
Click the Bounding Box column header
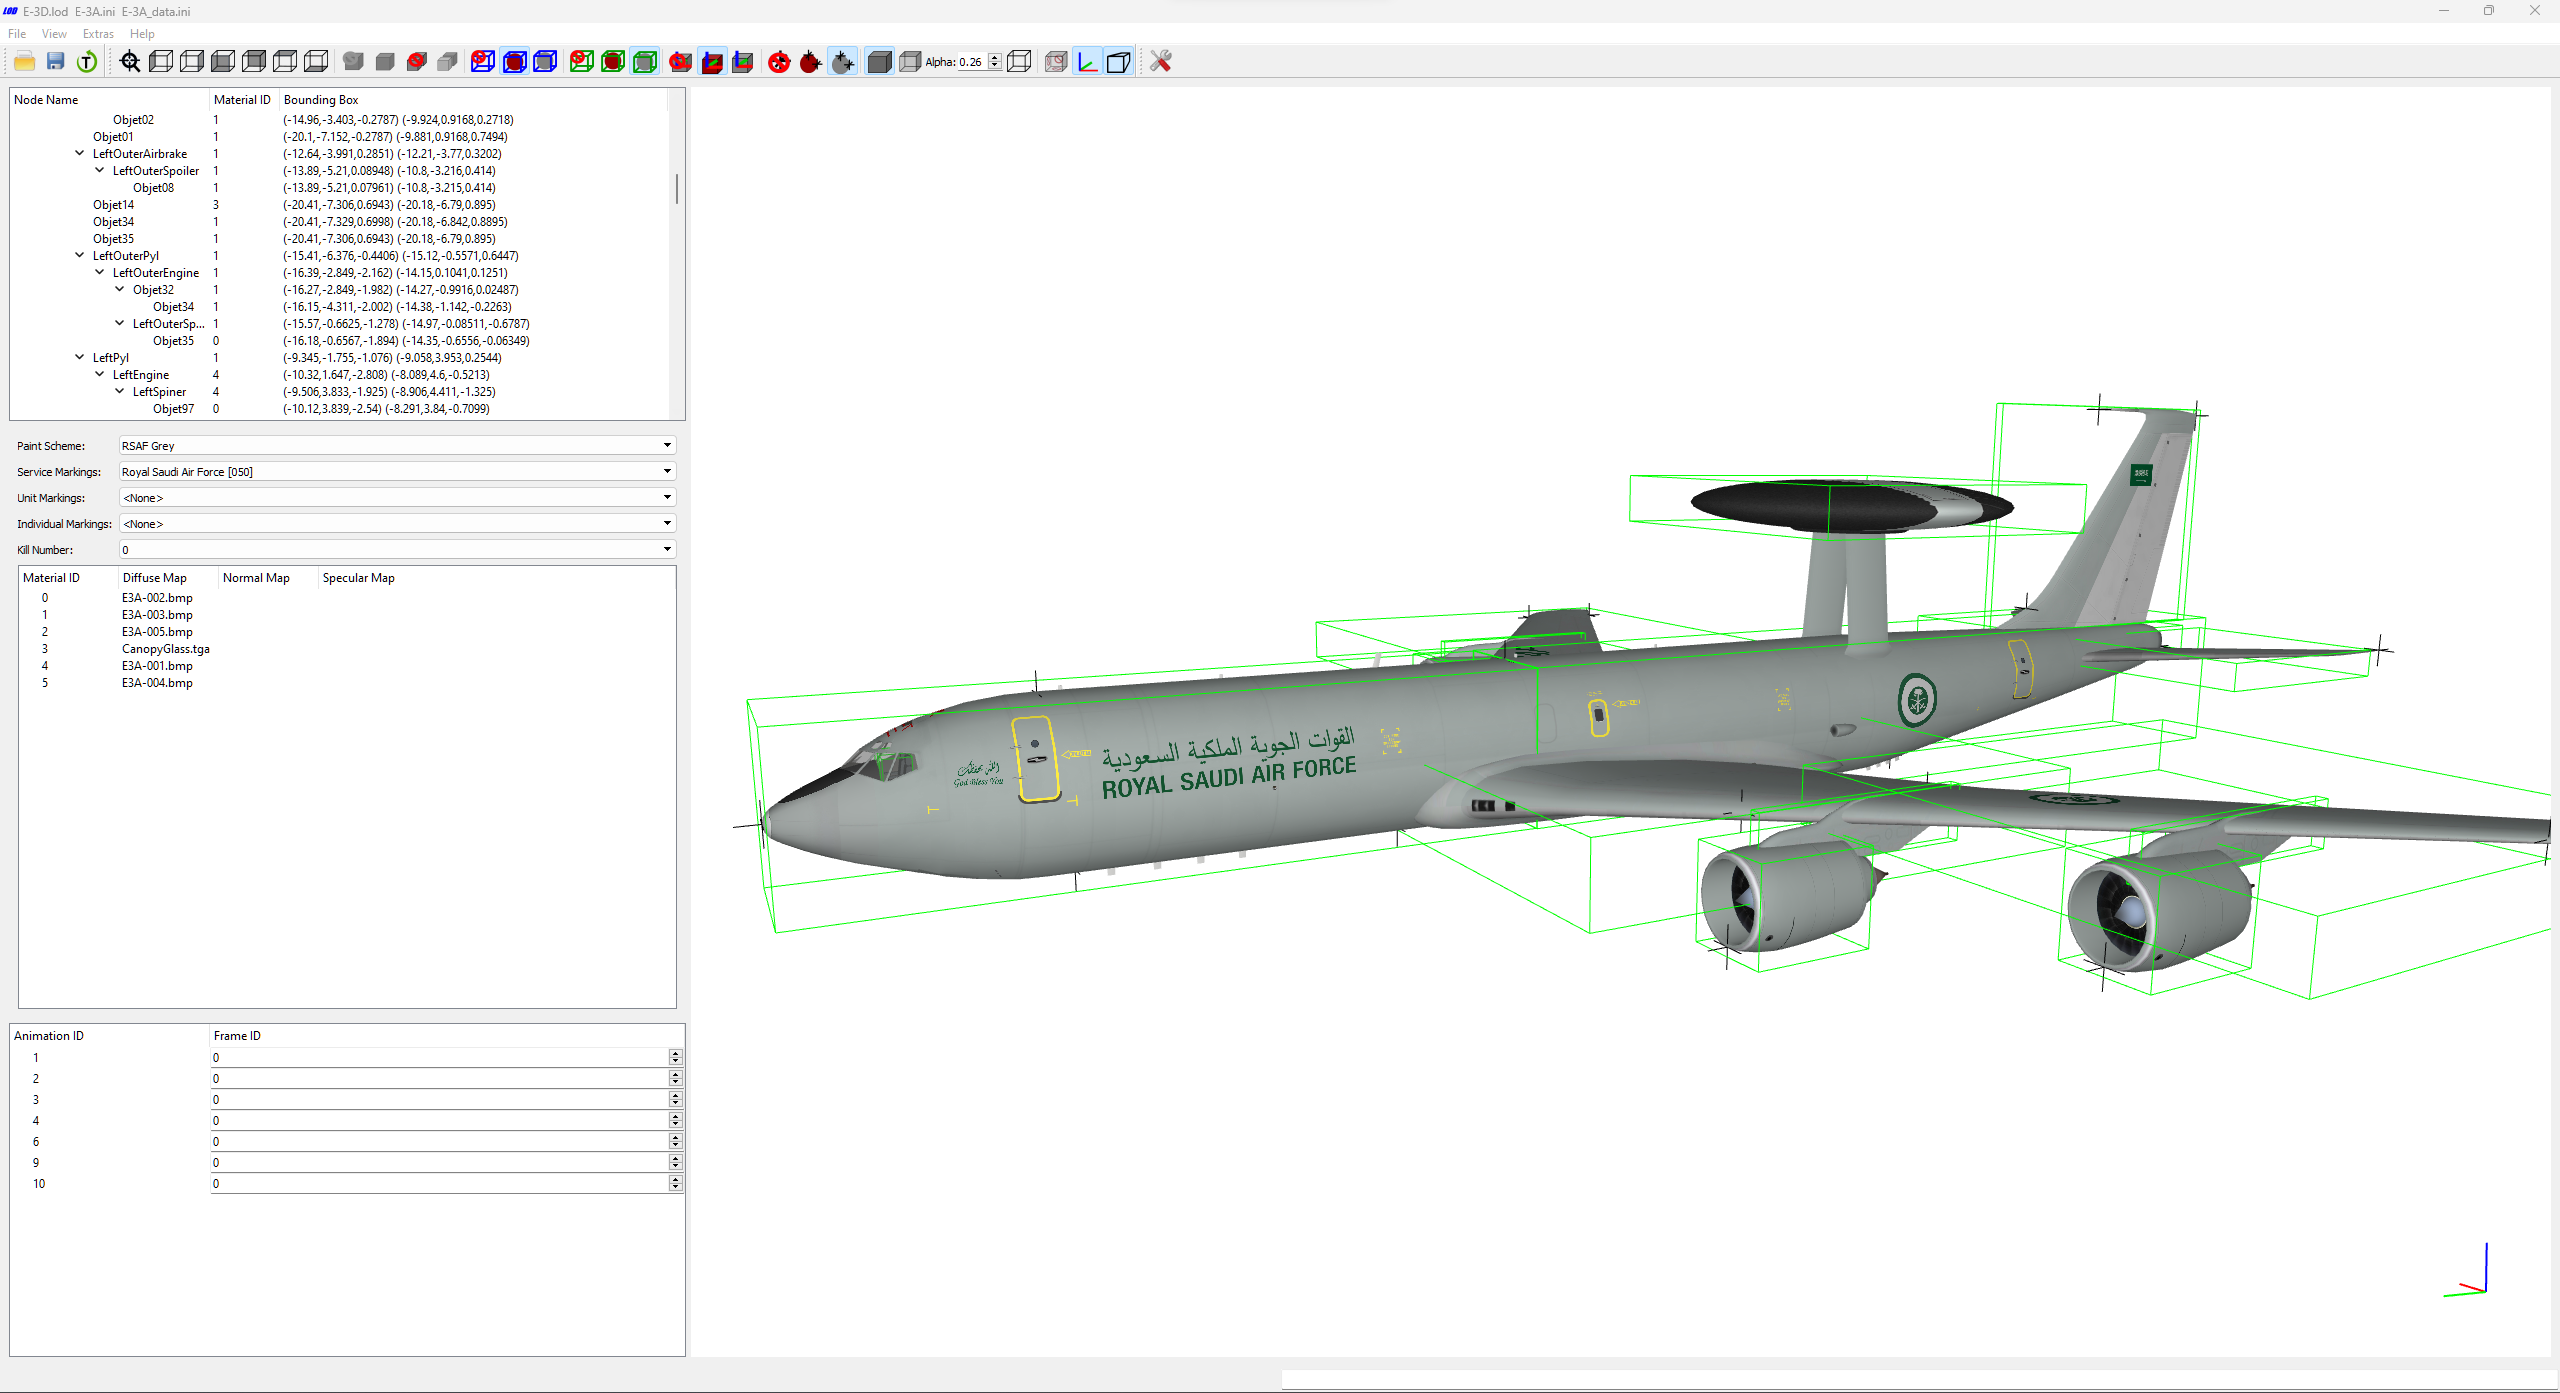[473, 100]
